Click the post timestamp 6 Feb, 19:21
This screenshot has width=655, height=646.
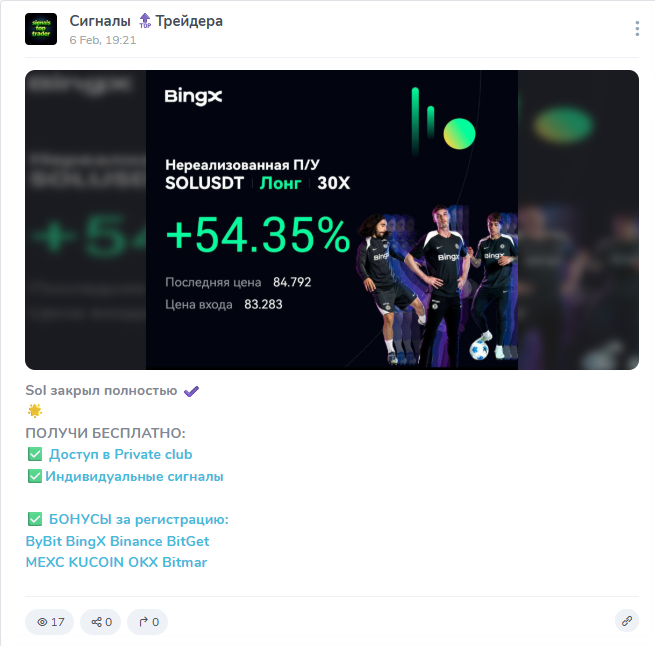pyautogui.click(x=103, y=40)
